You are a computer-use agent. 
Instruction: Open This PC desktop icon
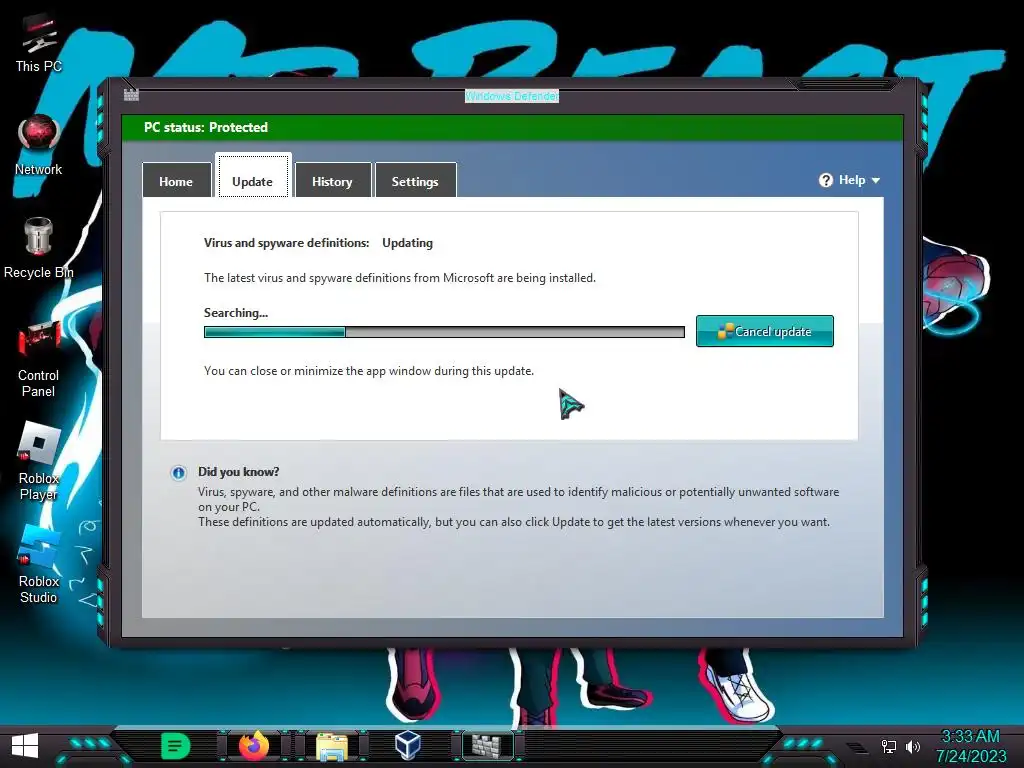(39, 44)
